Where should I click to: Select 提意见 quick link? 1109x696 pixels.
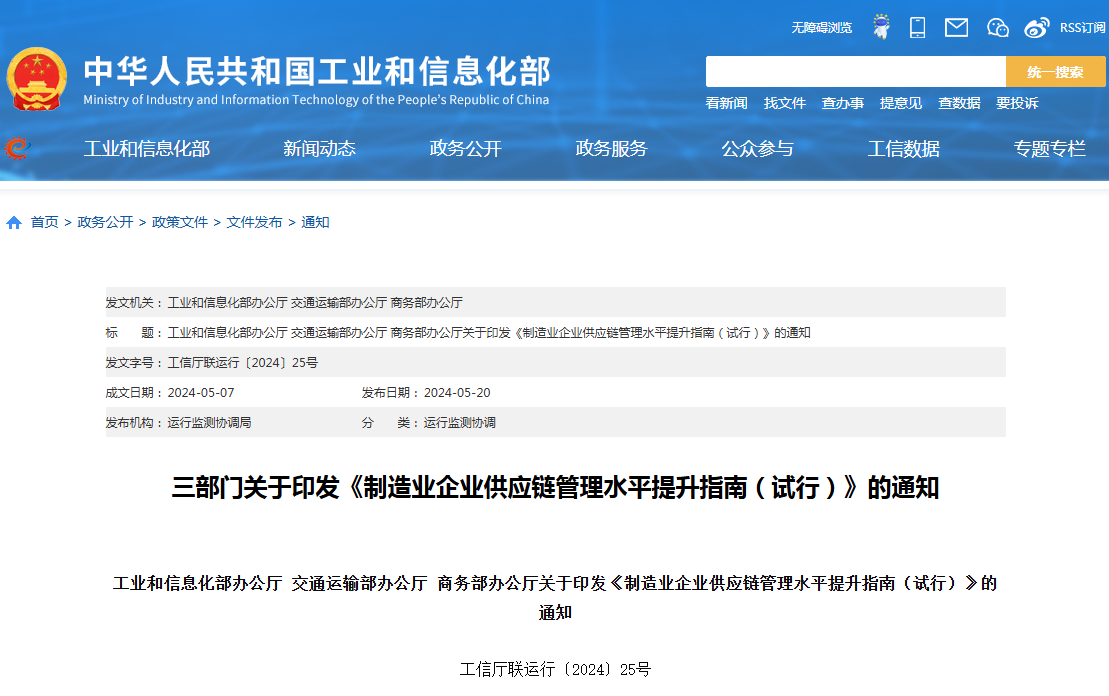[900, 103]
